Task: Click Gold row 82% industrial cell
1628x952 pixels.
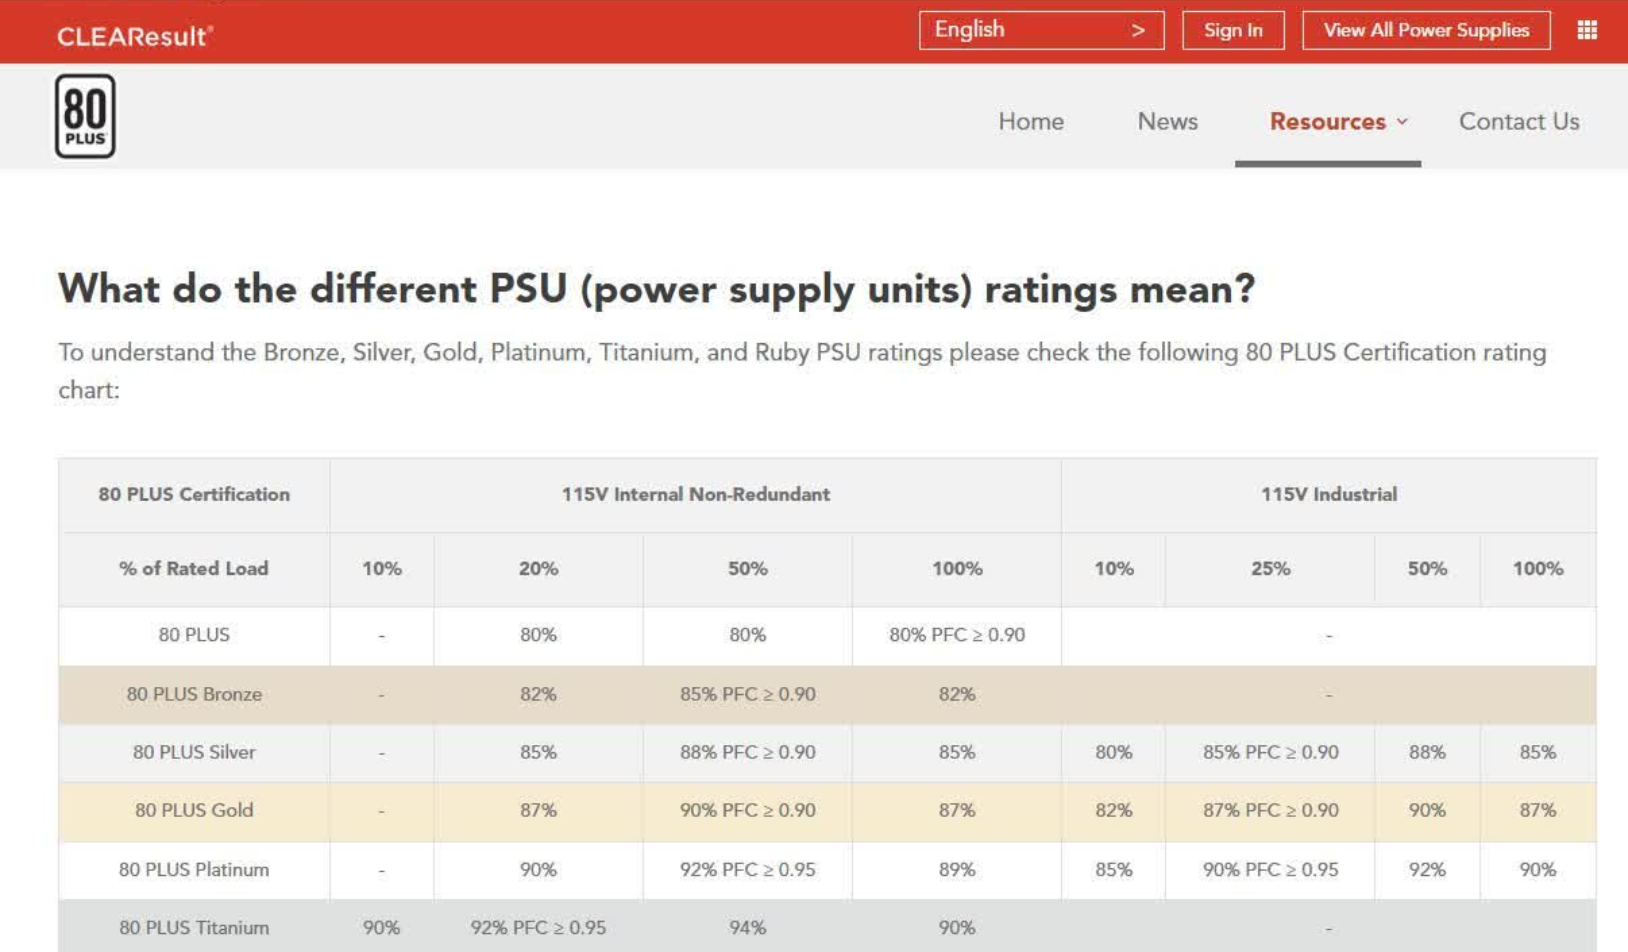Action: pyautogui.click(x=1113, y=810)
